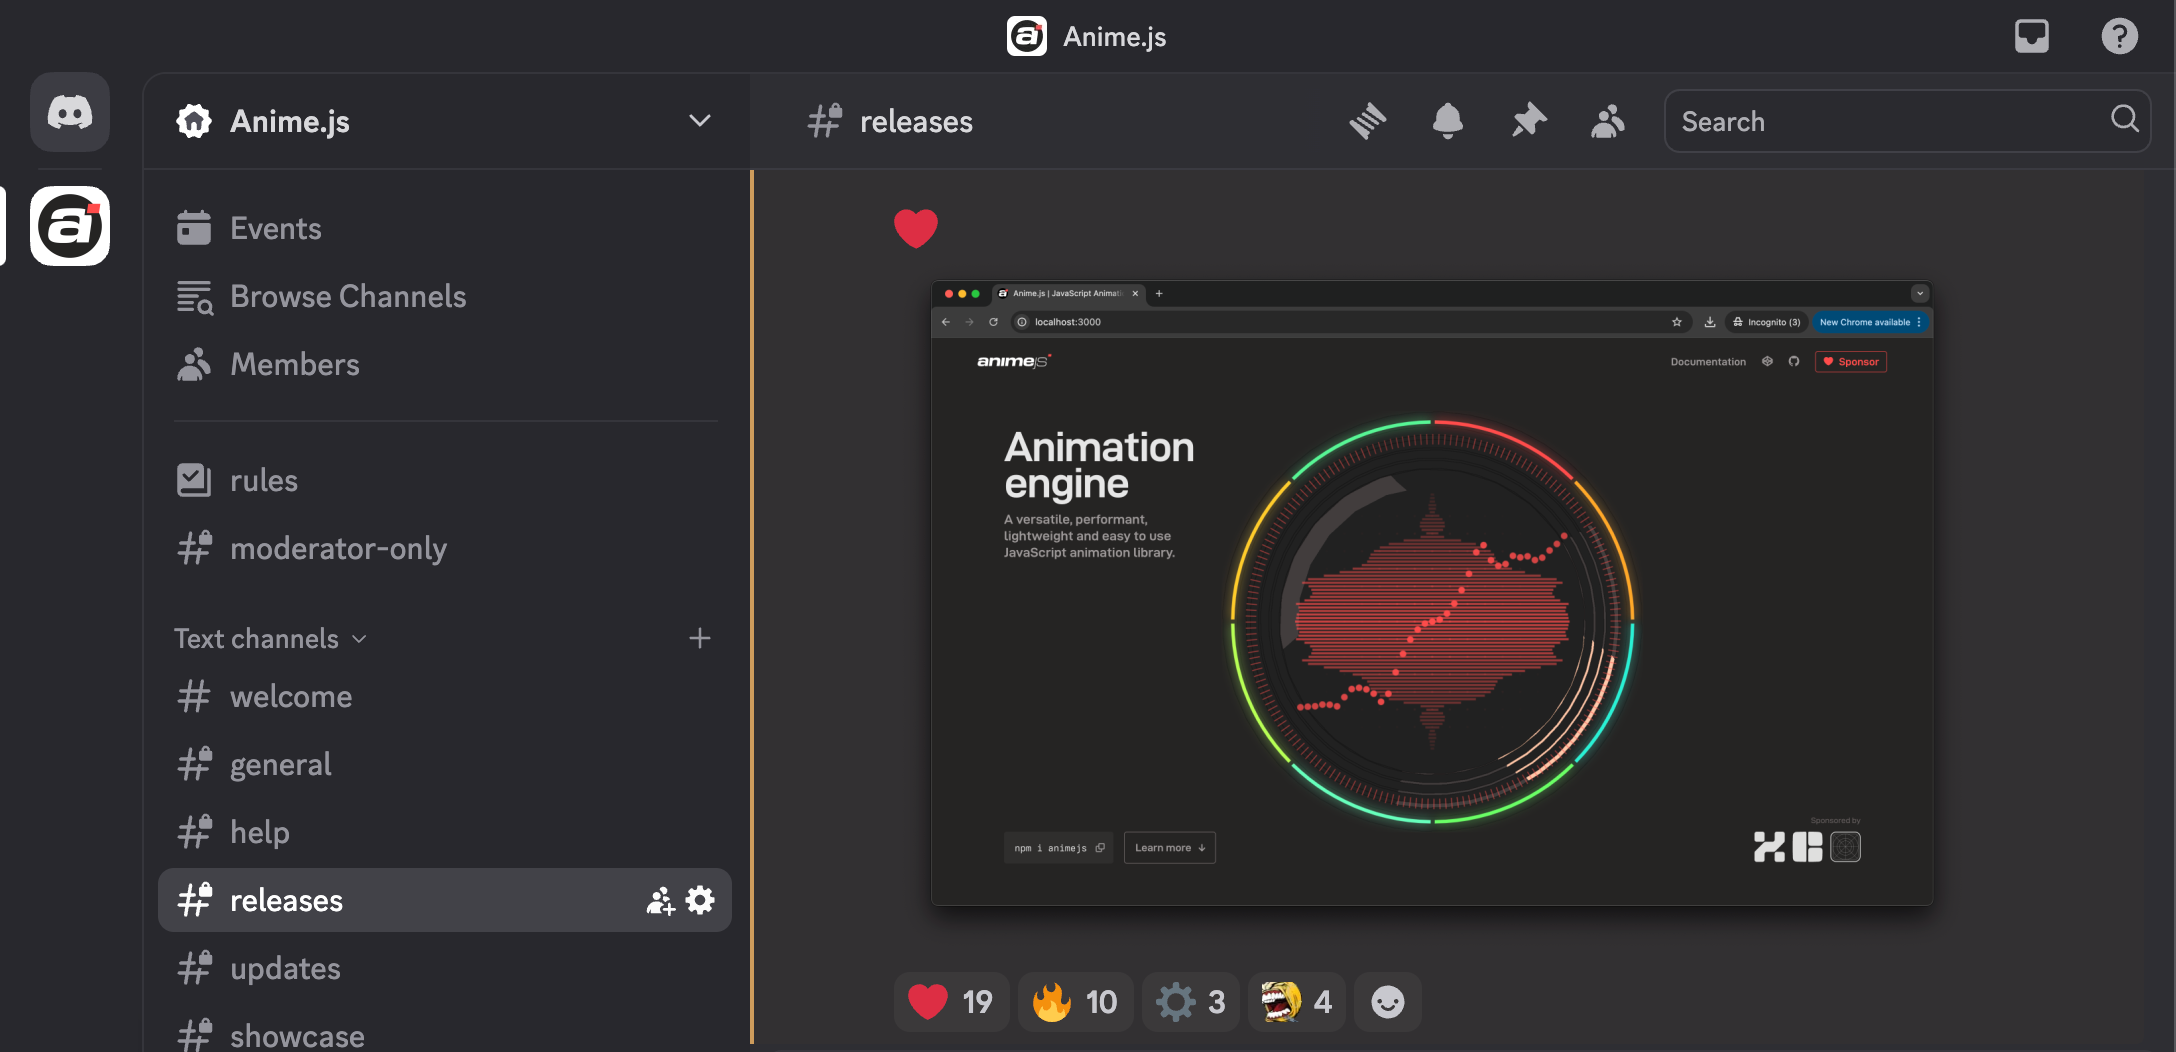Open the Events item
Viewport: 2176px width, 1052px height.
click(445, 228)
